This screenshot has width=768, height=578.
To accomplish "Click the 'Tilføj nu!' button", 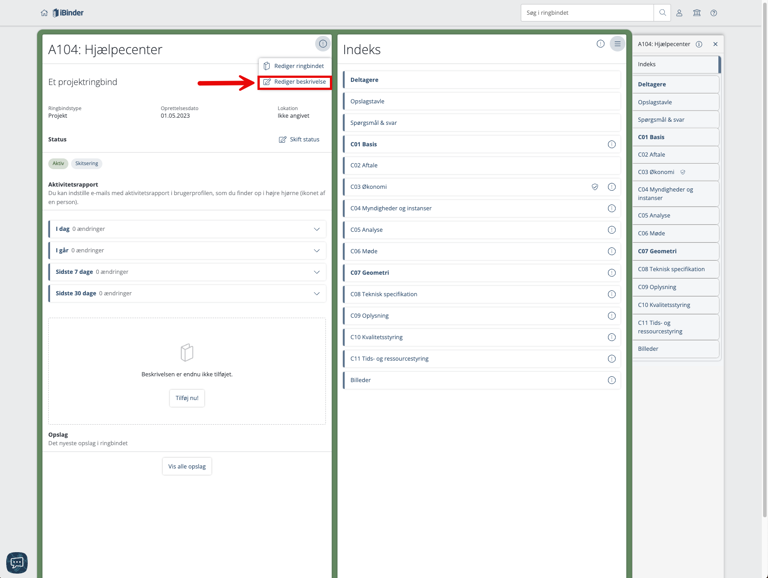I will click(x=187, y=398).
